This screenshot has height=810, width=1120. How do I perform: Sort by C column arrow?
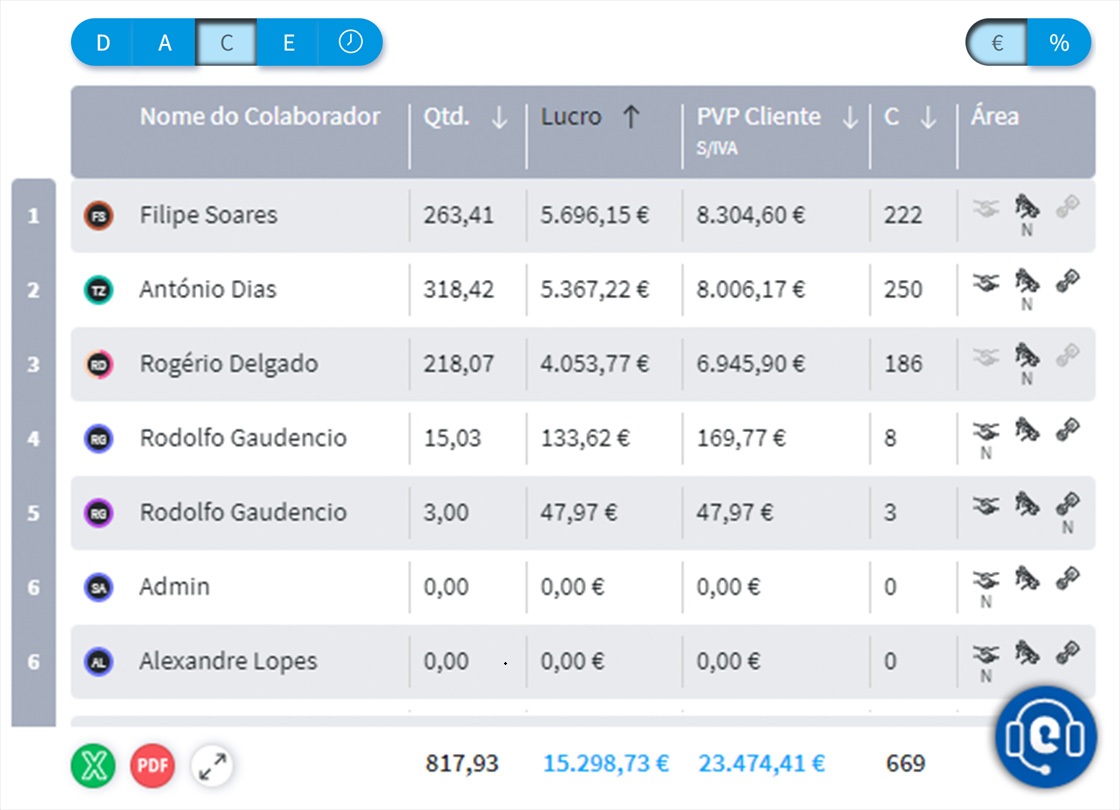(928, 117)
